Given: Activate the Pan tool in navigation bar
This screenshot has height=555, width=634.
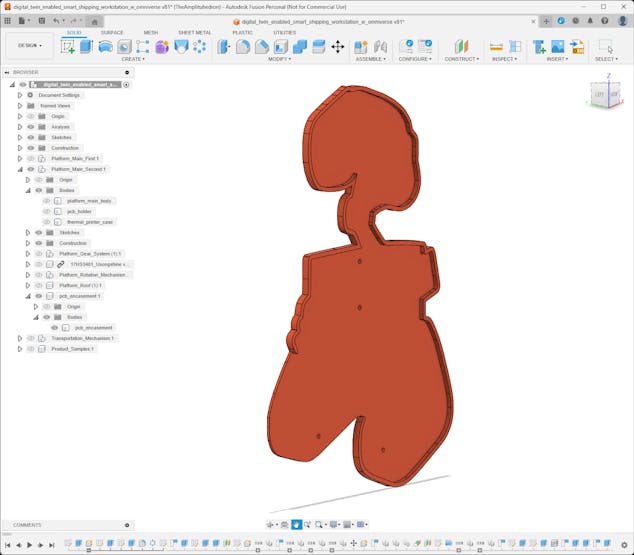Looking at the screenshot, I should click(x=297, y=524).
